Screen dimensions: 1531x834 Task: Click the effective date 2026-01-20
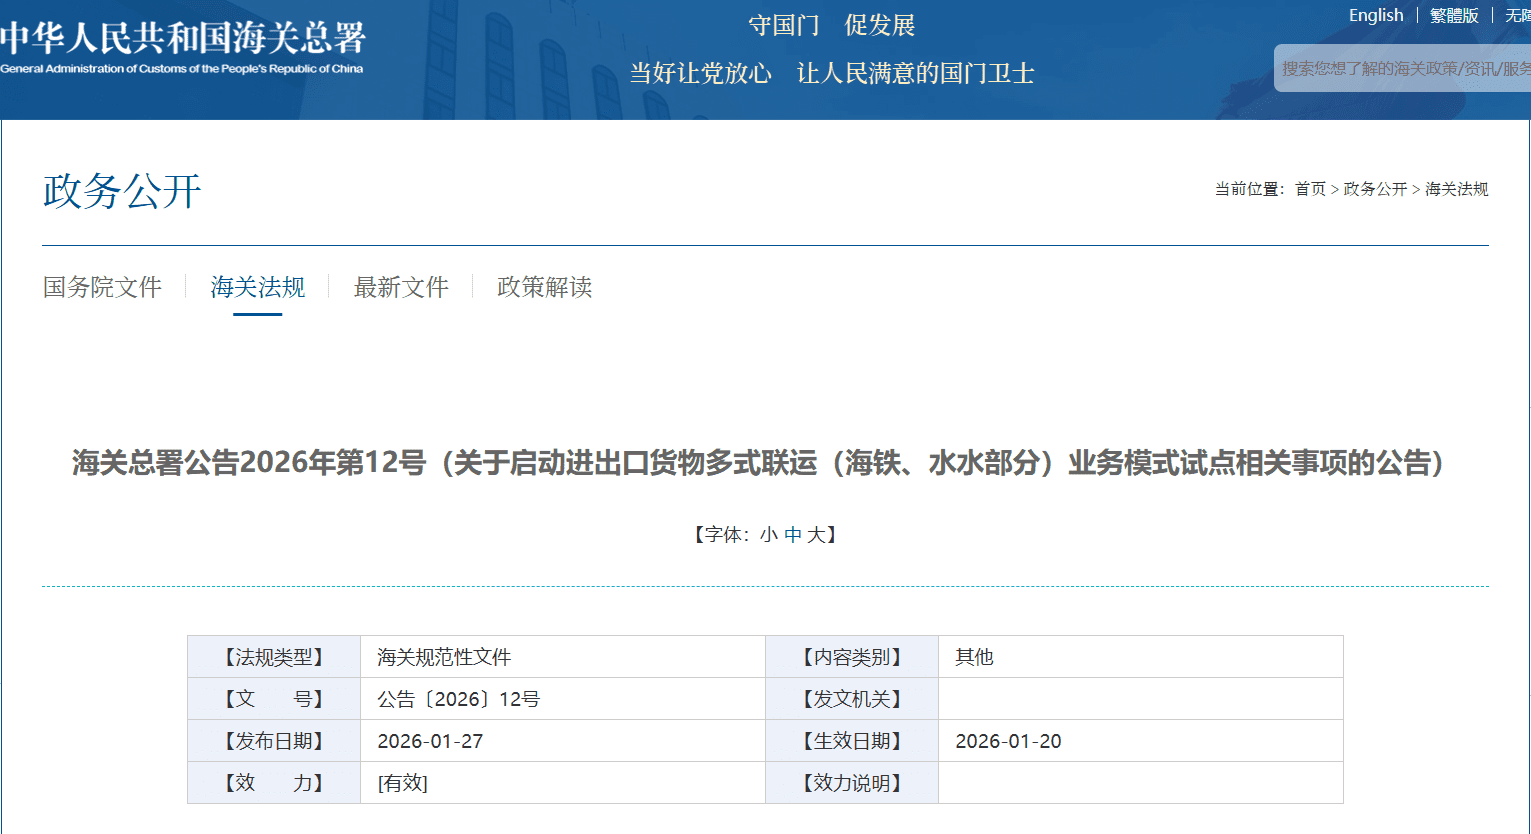[1008, 741]
